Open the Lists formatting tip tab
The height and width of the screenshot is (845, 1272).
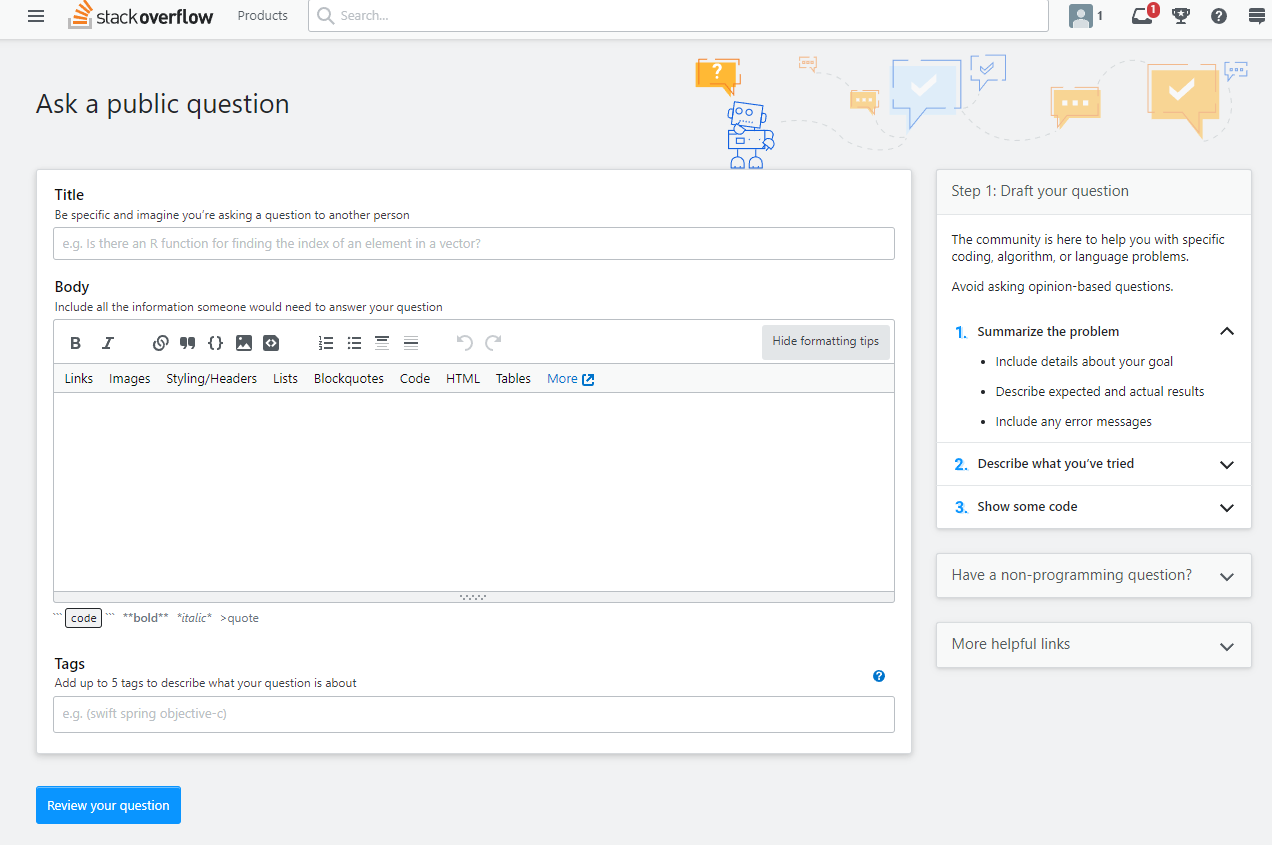click(286, 379)
